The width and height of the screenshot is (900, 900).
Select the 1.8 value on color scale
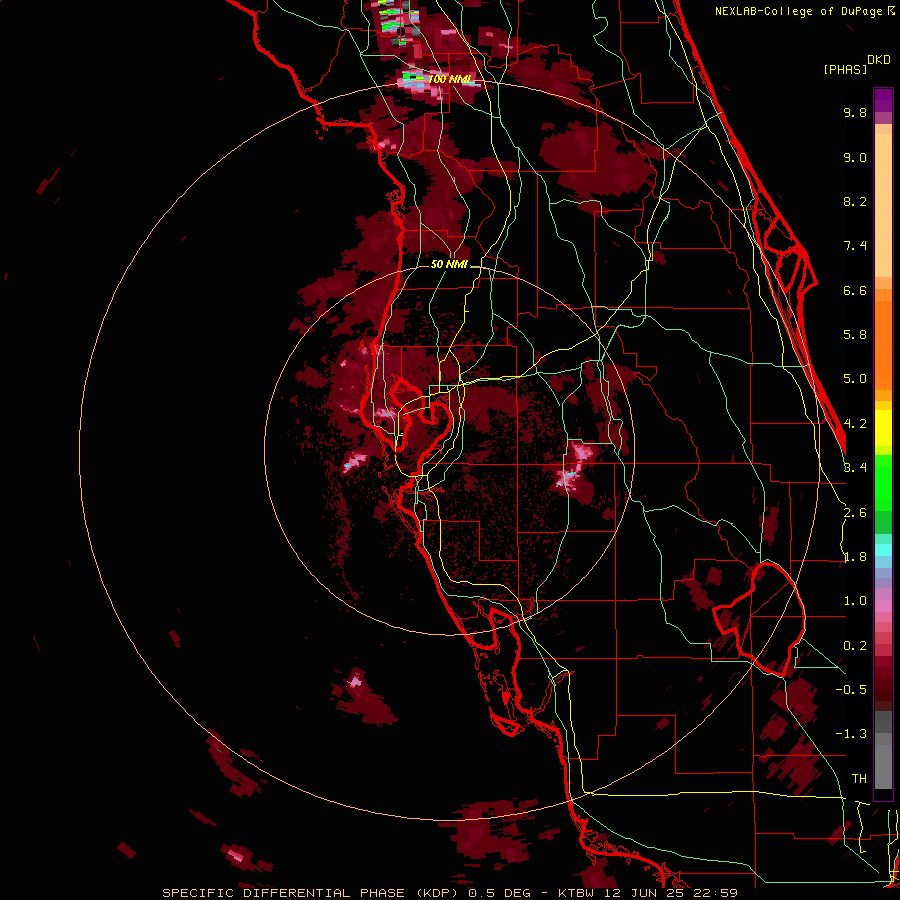[x=855, y=557]
